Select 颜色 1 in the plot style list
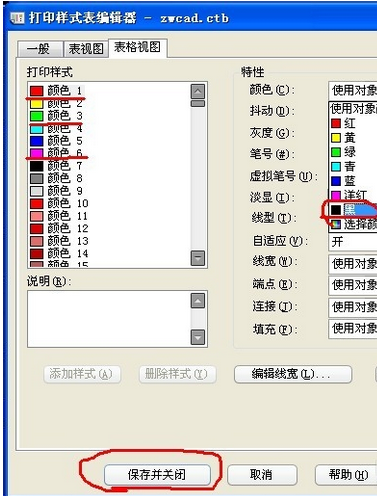The height and width of the screenshot is (496, 377). pyautogui.click(x=57, y=90)
